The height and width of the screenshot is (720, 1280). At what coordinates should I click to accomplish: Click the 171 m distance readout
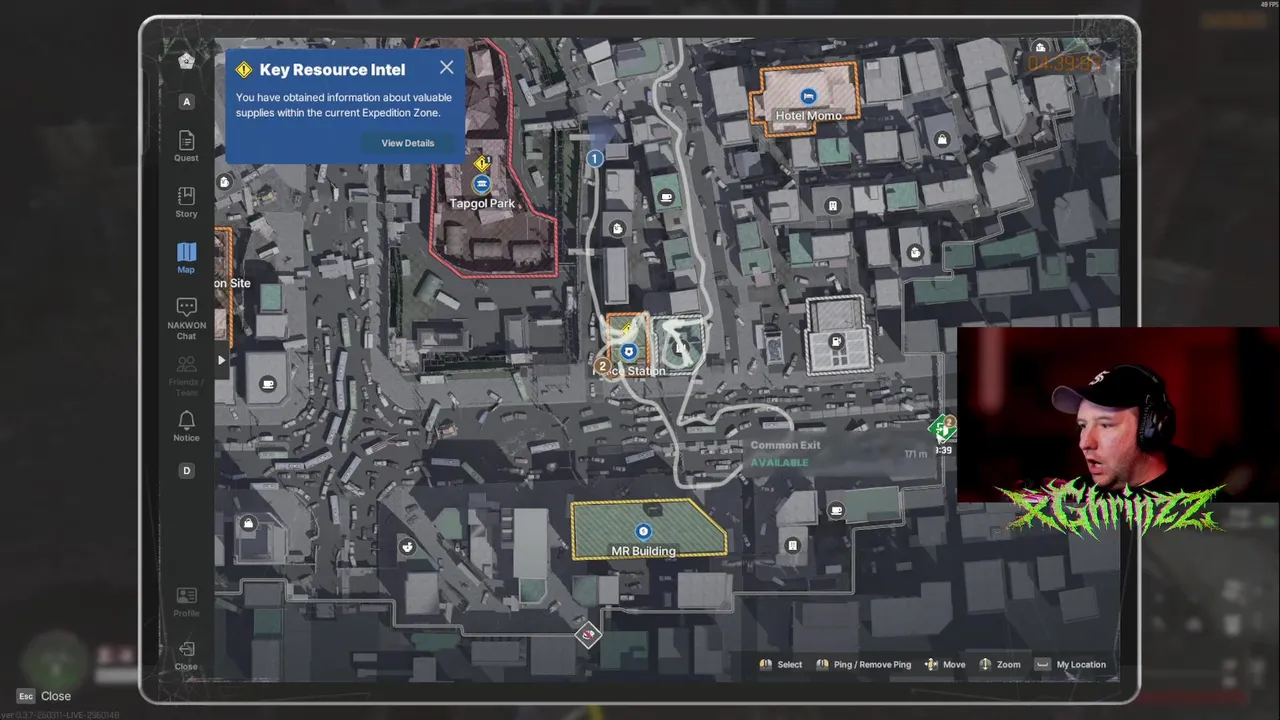915,454
